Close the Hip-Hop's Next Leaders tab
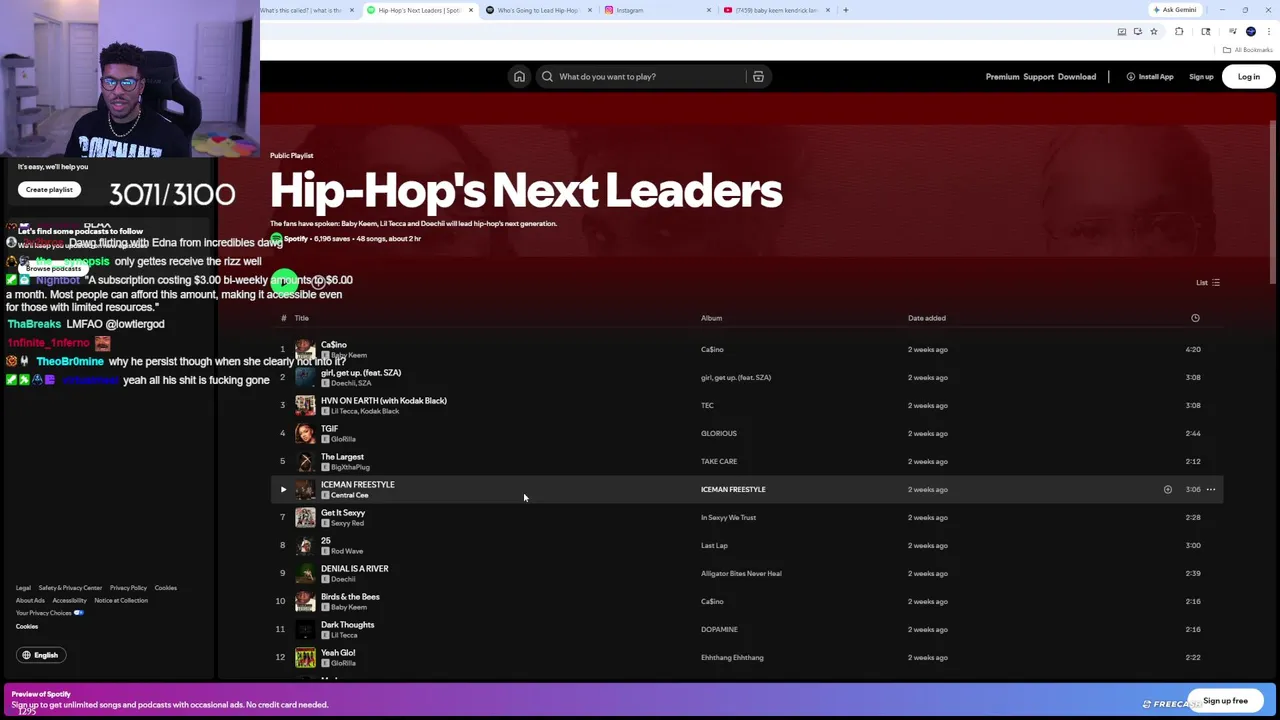This screenshot has width=1280, height=720. [471, 10]
